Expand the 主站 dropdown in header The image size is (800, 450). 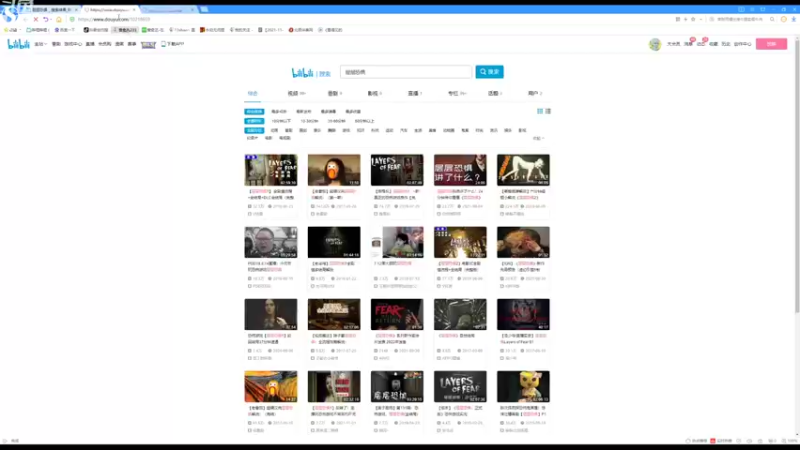click(x=40, y=44)
